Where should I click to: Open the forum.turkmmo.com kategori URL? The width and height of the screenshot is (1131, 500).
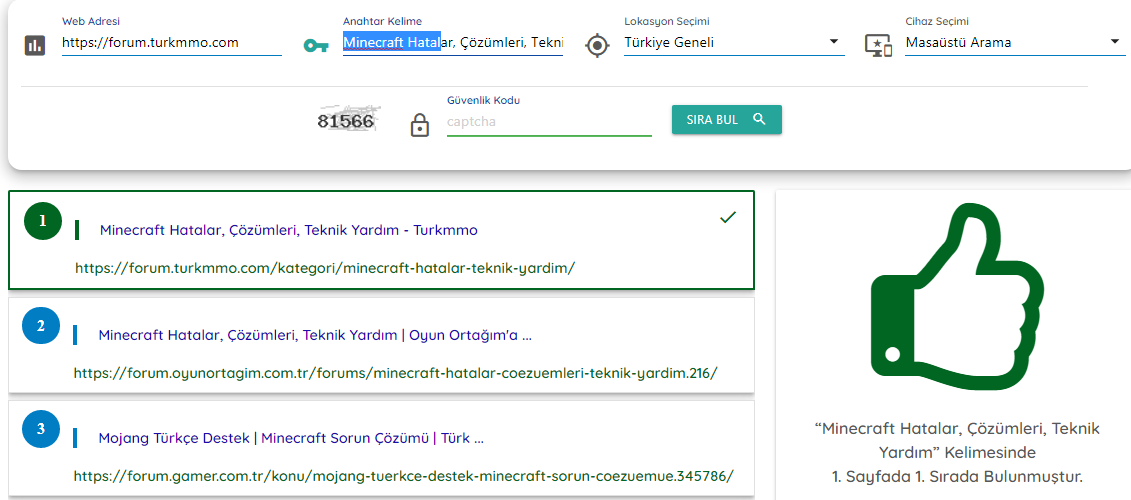325,268
